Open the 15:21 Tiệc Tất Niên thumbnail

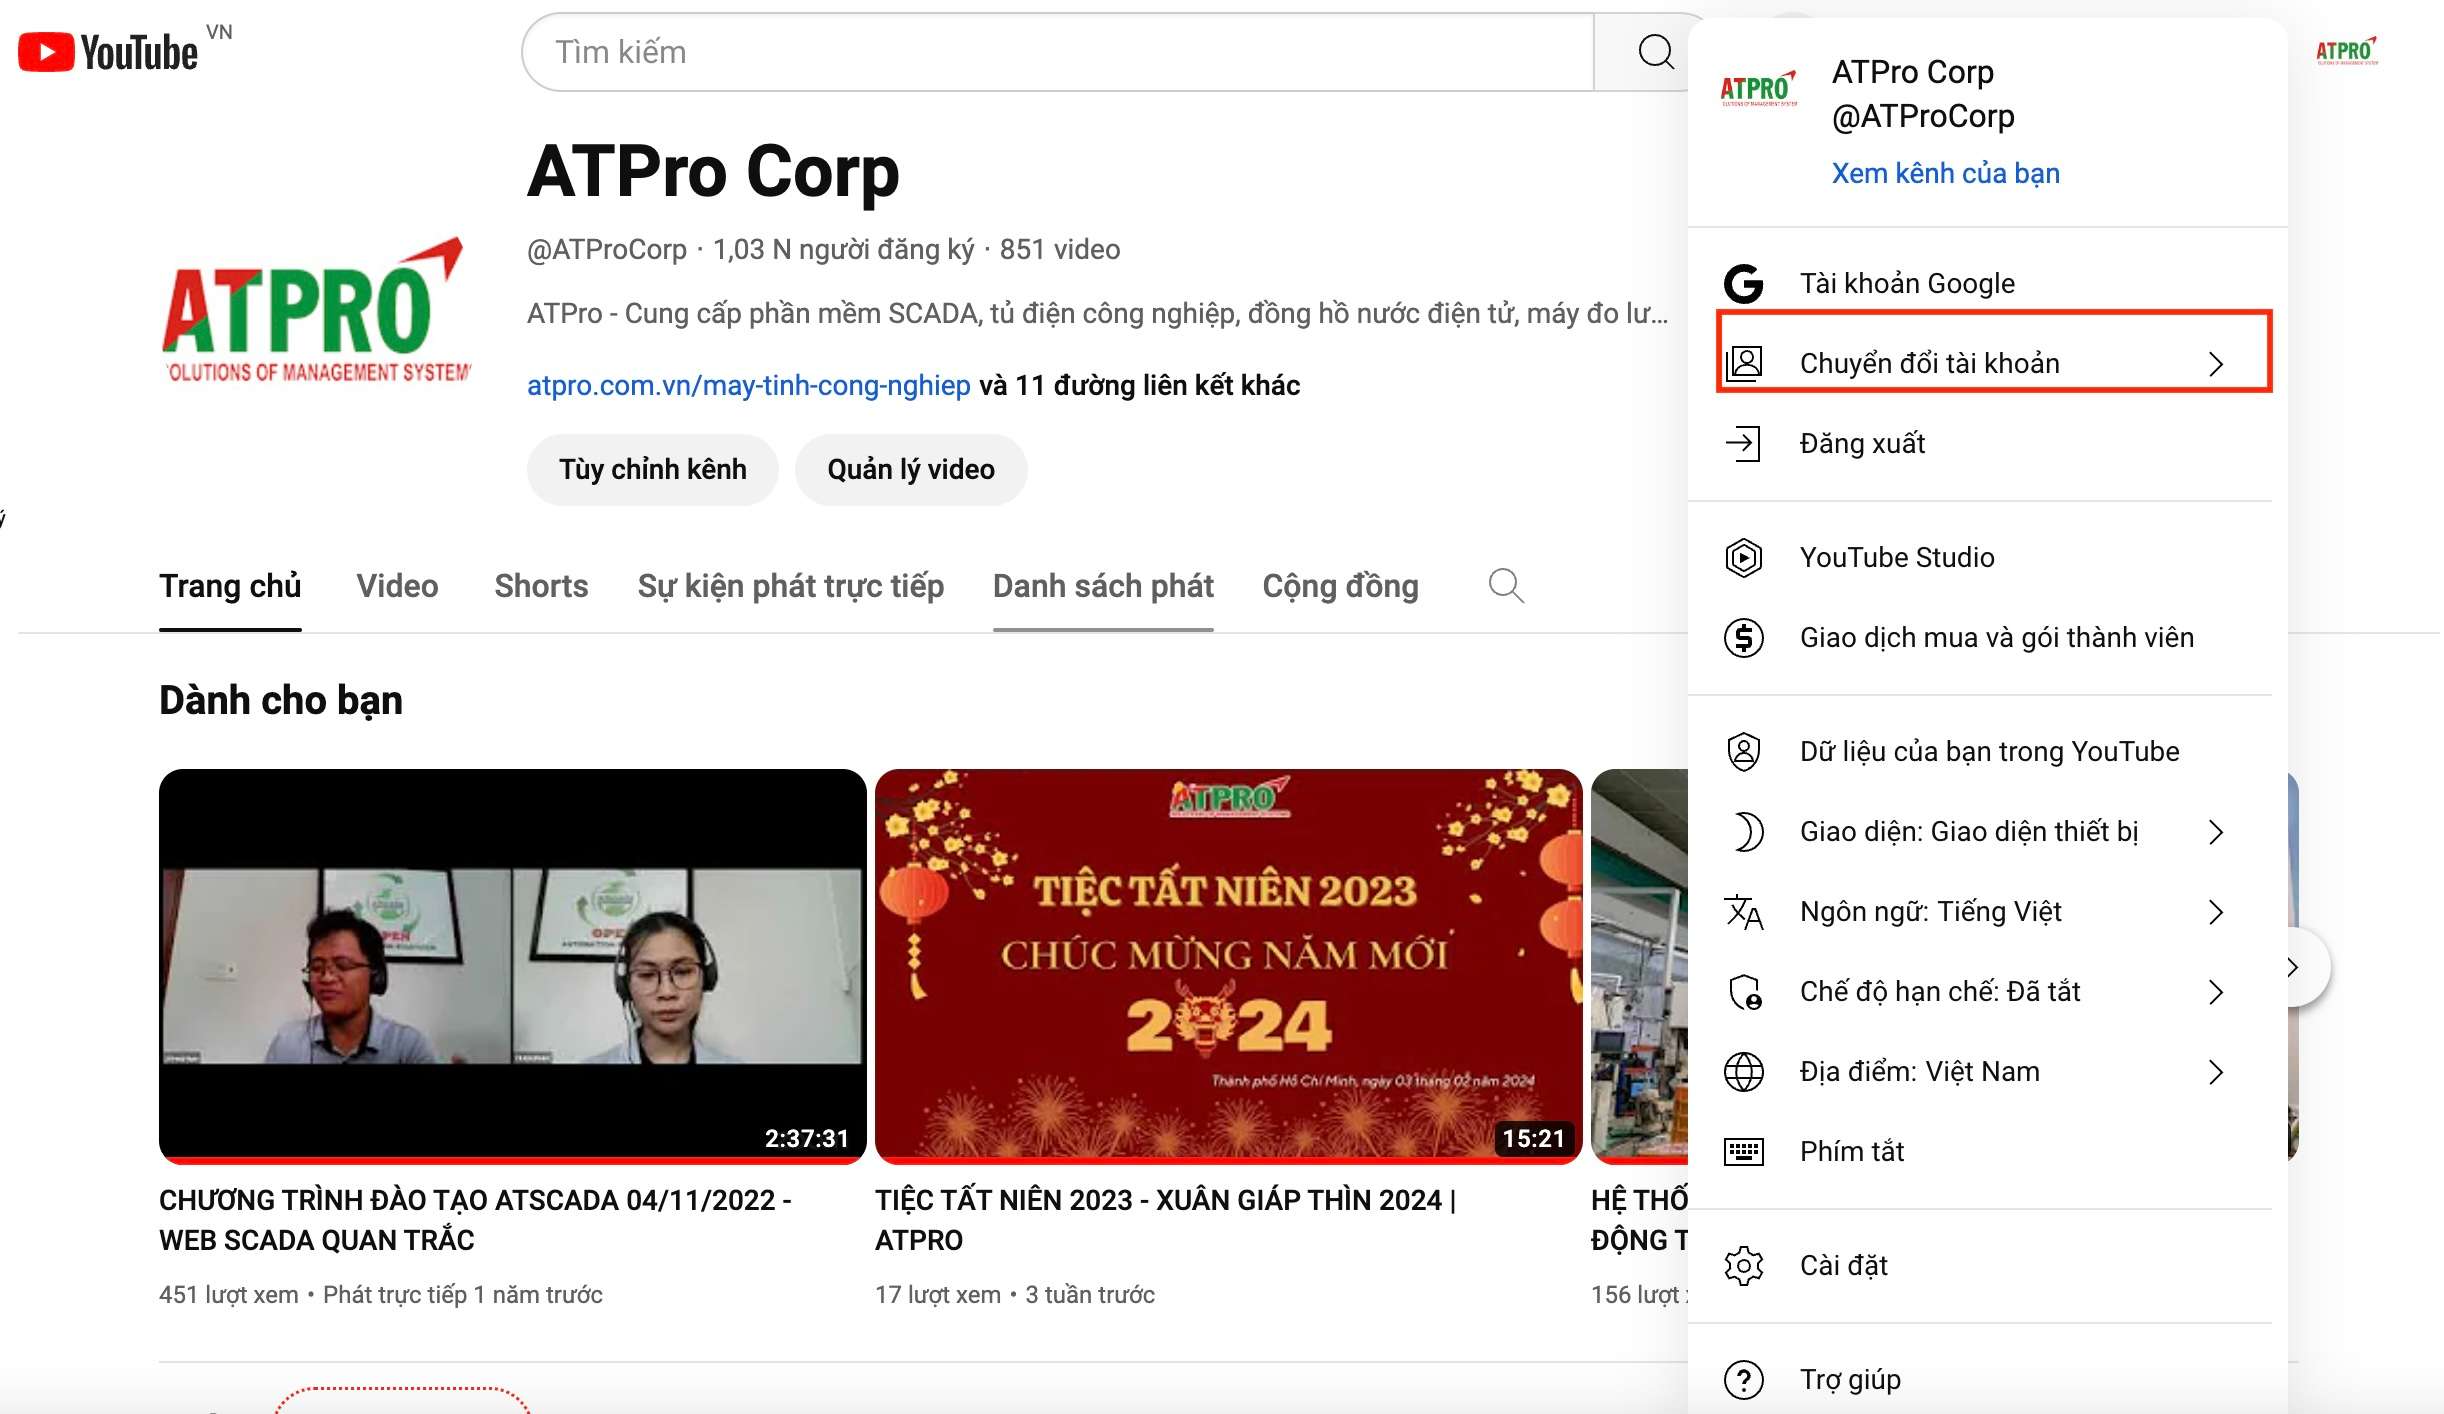[1228, 966]
